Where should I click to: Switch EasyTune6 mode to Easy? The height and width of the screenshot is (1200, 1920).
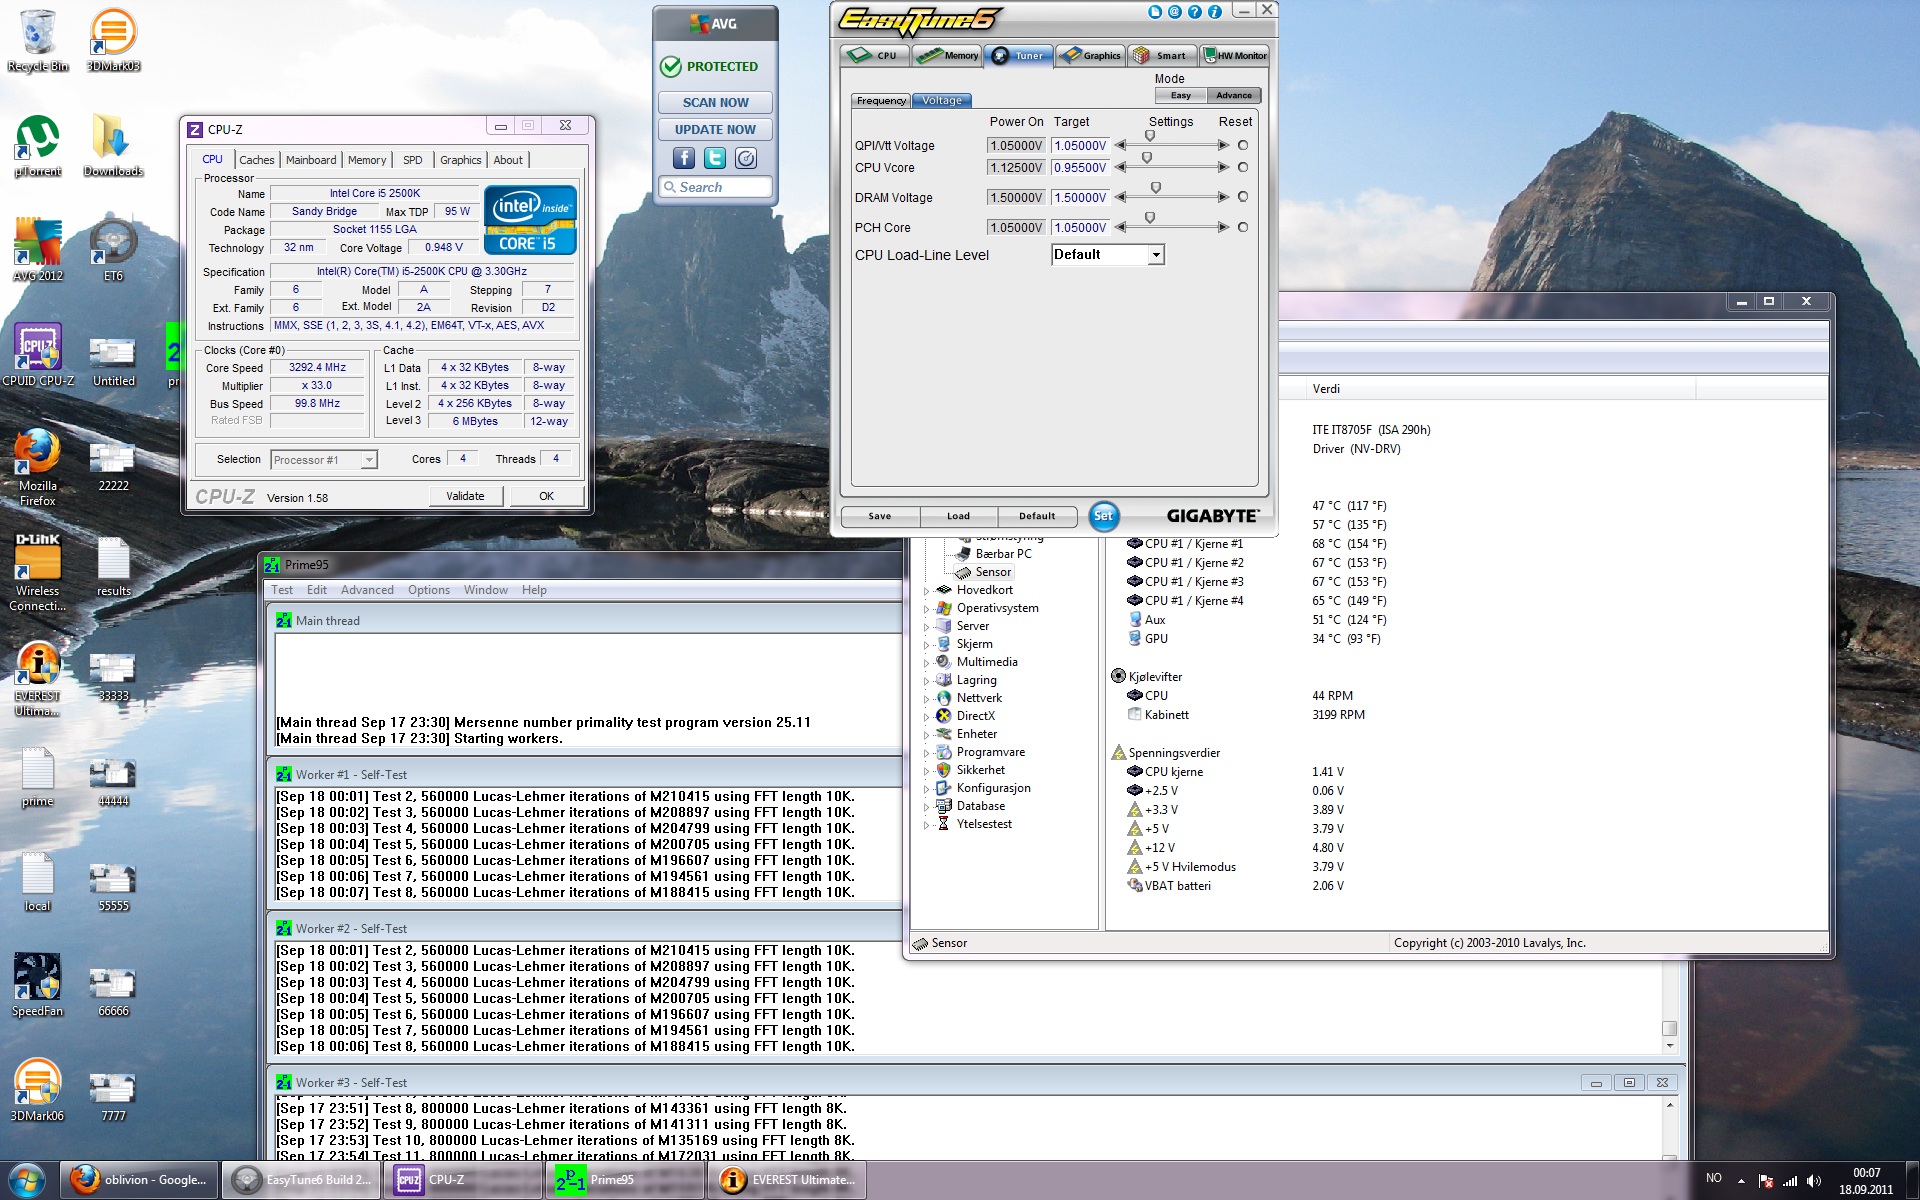(x=1181, y=95)
